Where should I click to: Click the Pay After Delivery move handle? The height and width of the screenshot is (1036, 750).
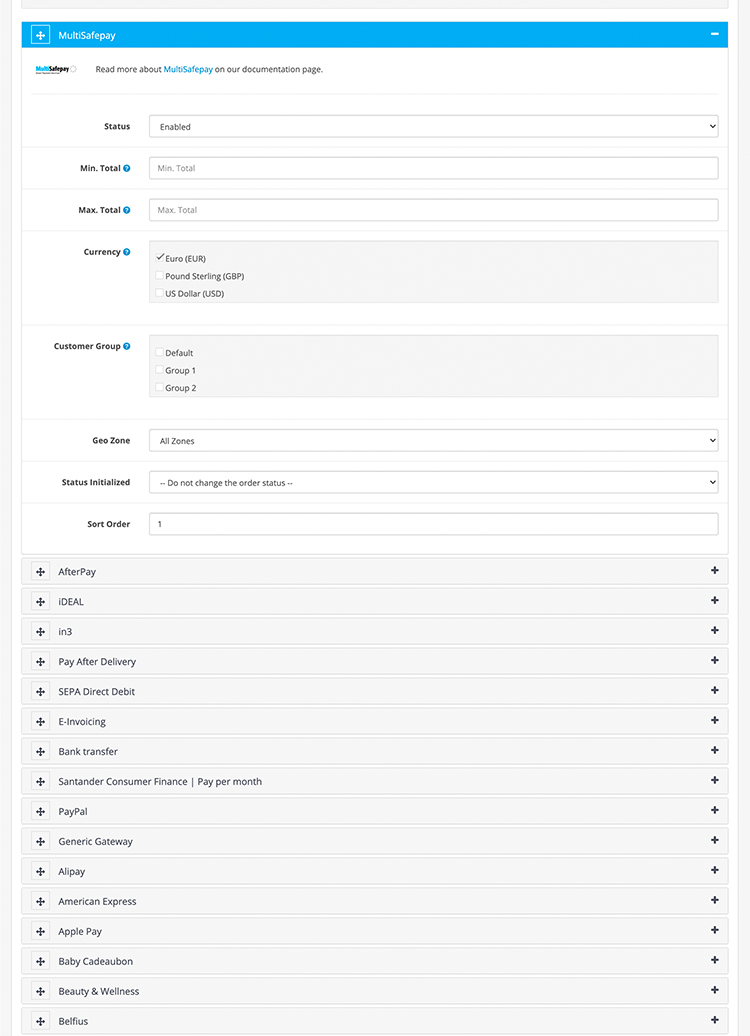(x=40, y=661)
